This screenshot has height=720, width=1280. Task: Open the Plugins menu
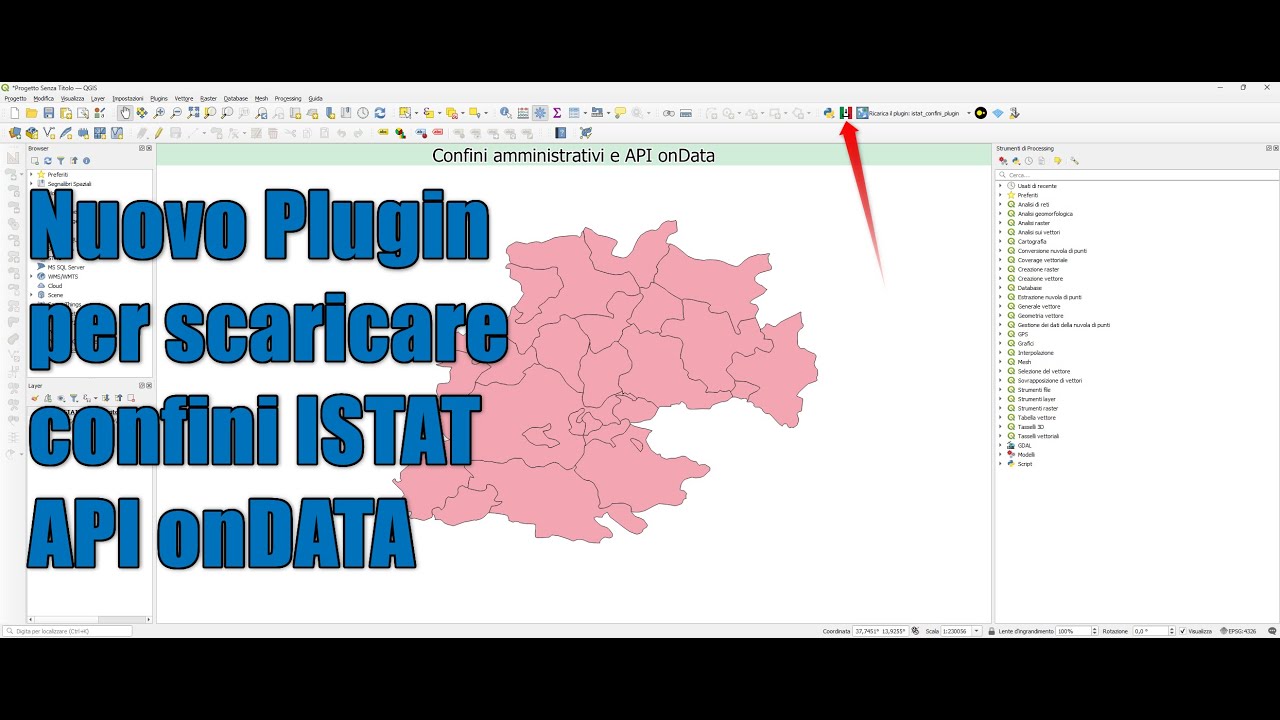click(159, 99)
